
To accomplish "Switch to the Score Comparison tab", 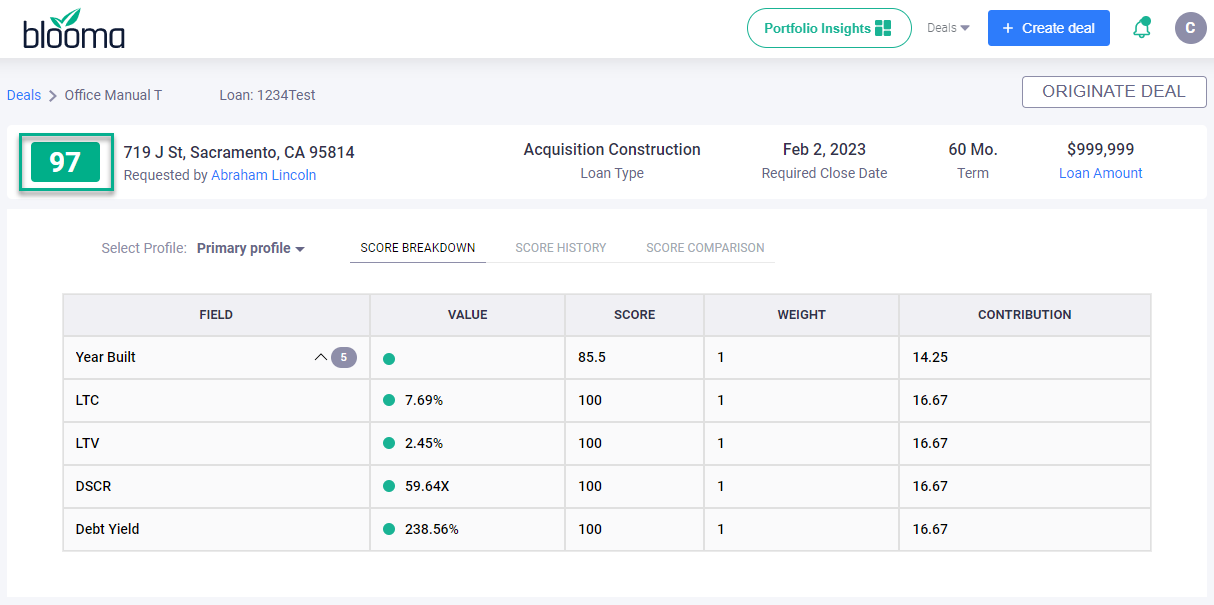I will [x=705, y=248].
